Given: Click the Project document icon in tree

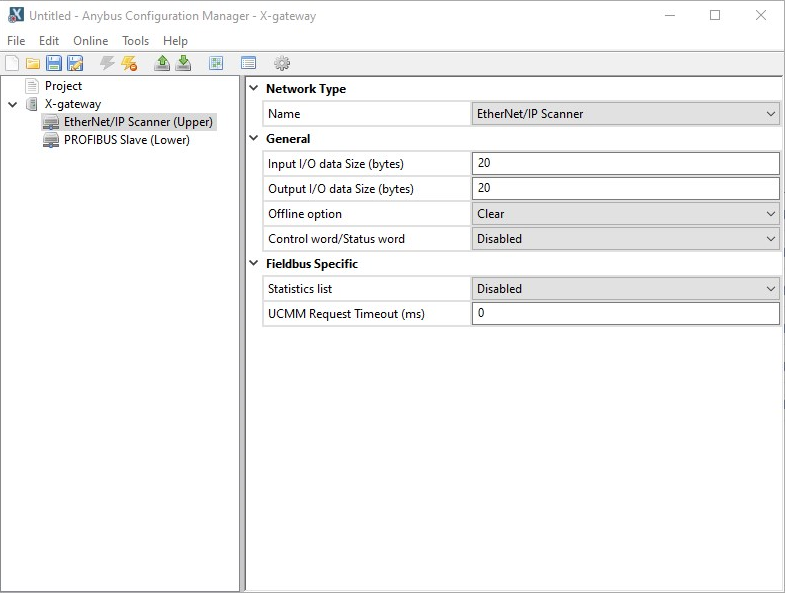Looking at the screenshot, I should click(32, 86).
